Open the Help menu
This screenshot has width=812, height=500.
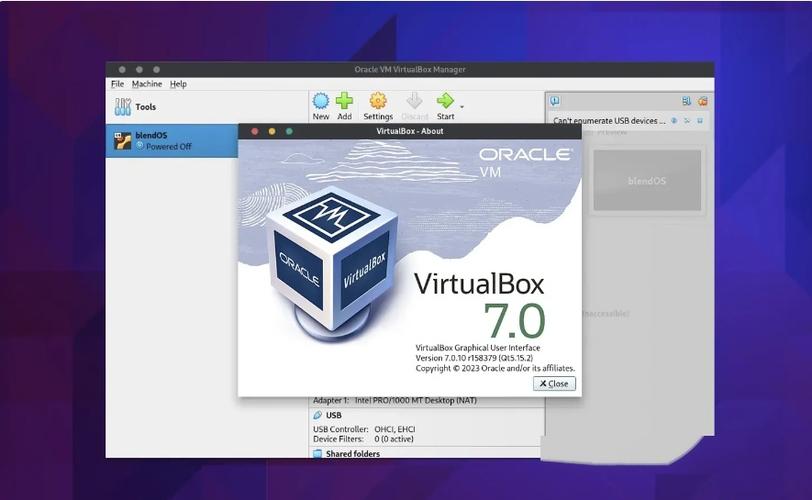pos(178,84)
